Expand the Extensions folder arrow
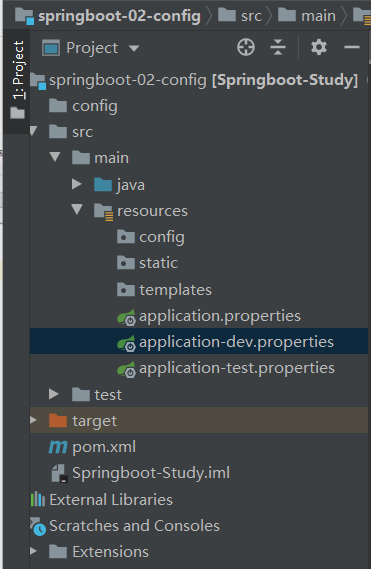The width and height of the screenshot is (371, 569). click(x=33, y=551)
